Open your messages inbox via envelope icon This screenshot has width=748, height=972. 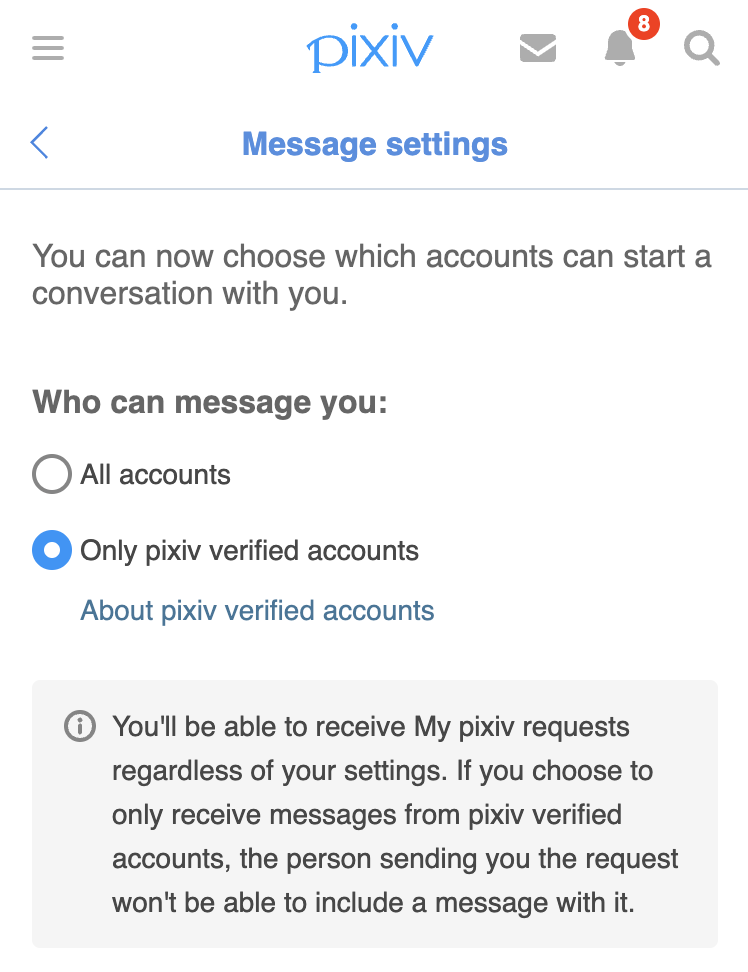(x=538, y=47)
